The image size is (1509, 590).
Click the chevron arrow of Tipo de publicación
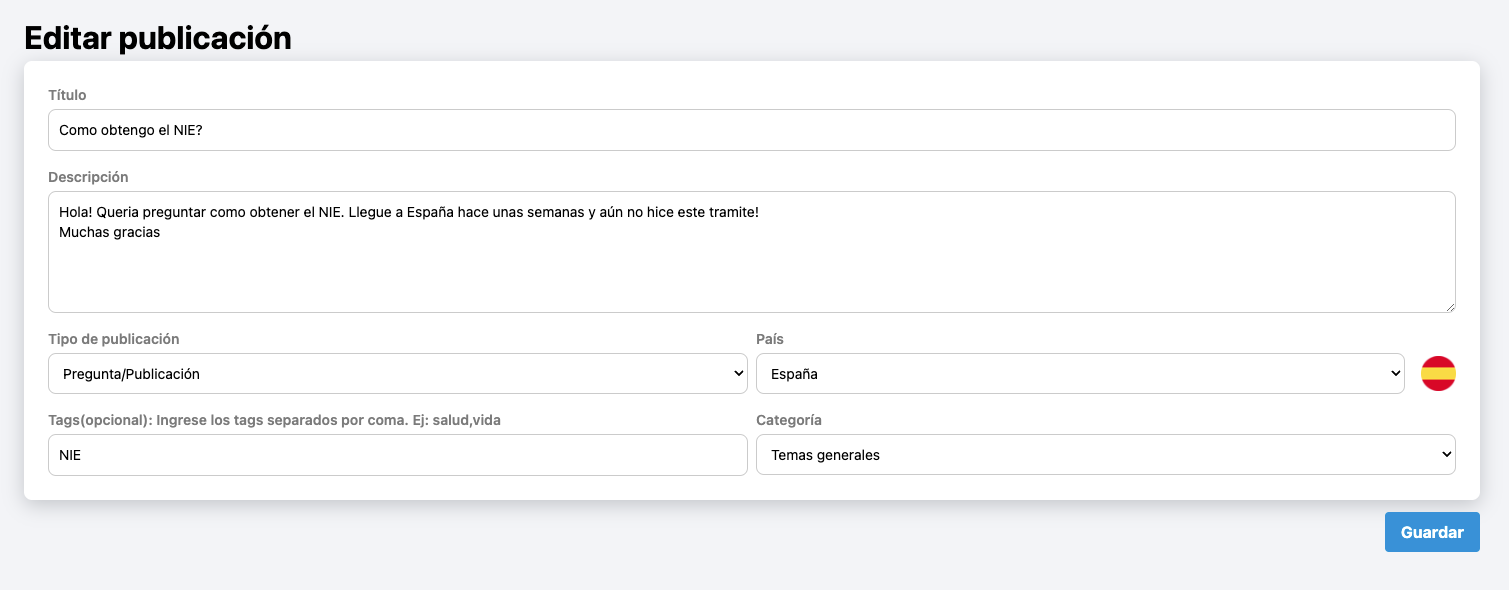click(738, 374)
